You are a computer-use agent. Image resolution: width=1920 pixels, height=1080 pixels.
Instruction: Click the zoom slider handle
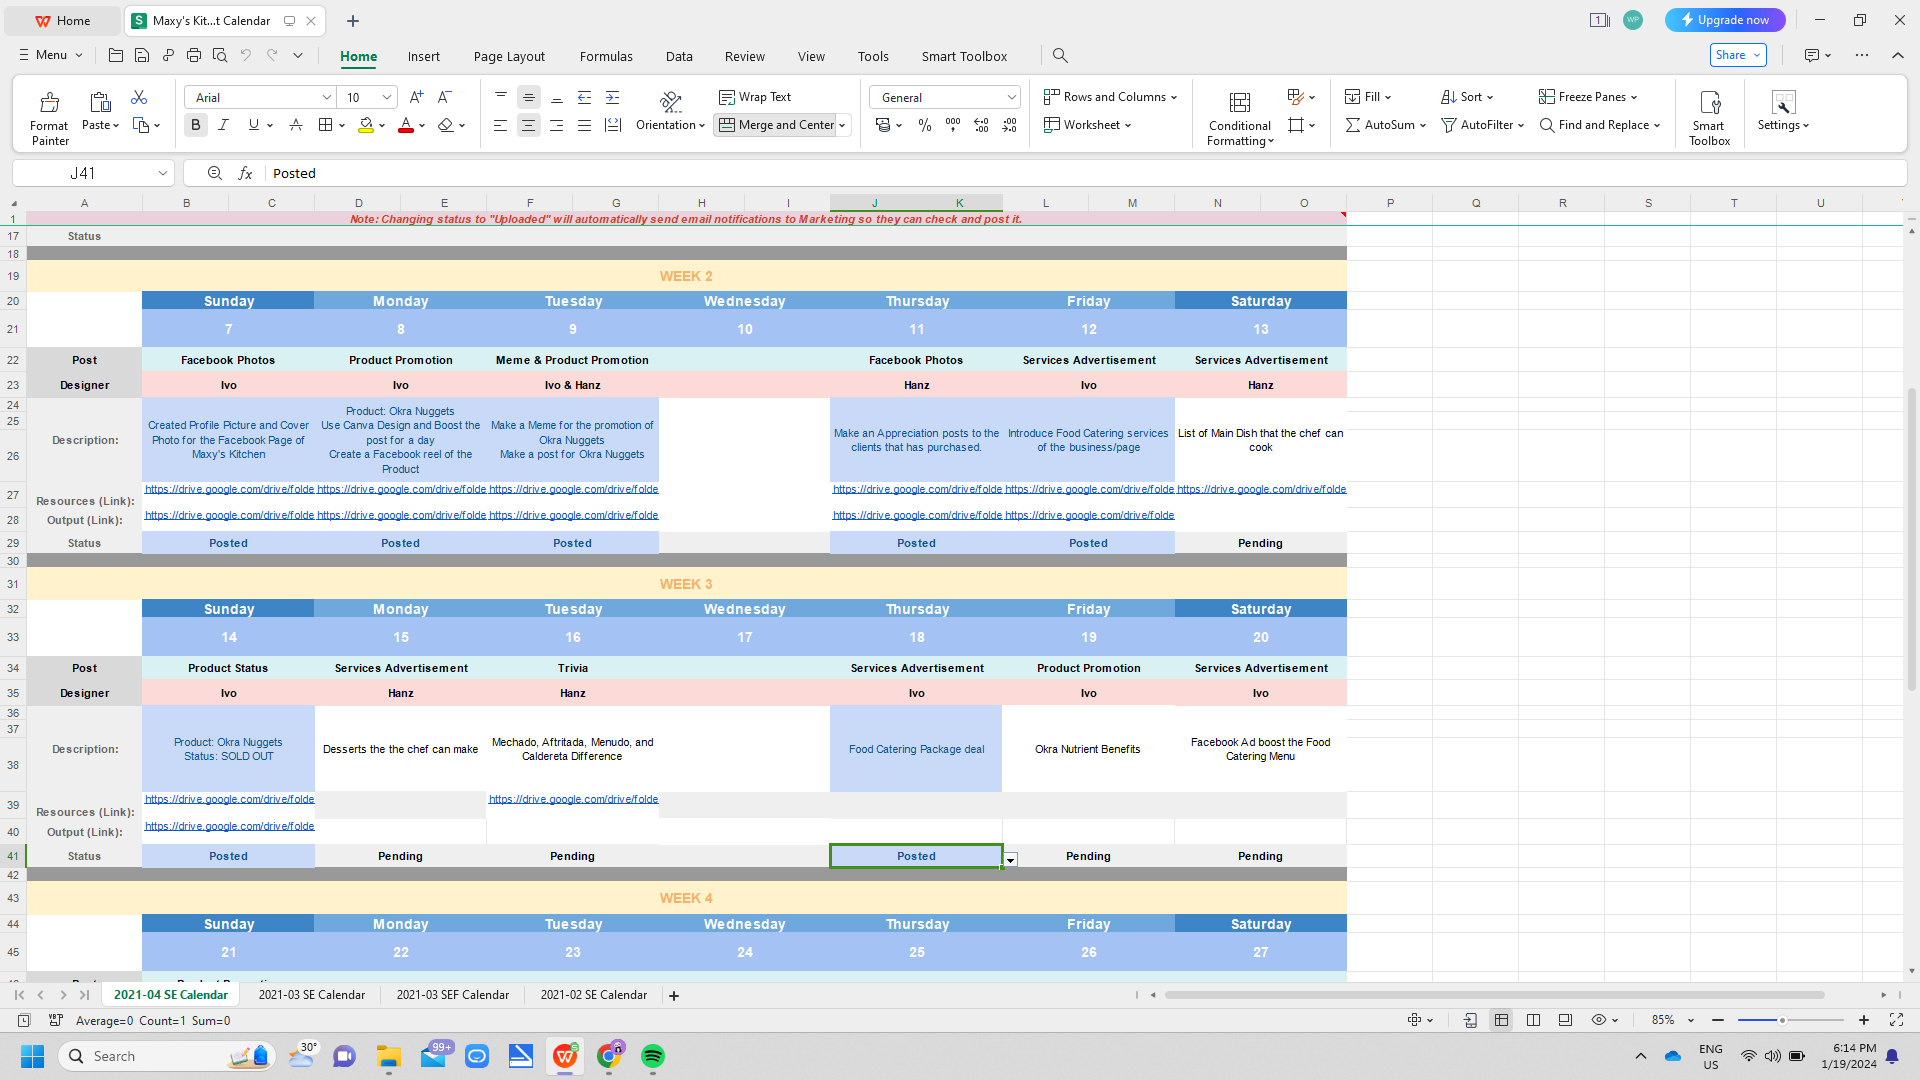(x=1782, y=1020)
